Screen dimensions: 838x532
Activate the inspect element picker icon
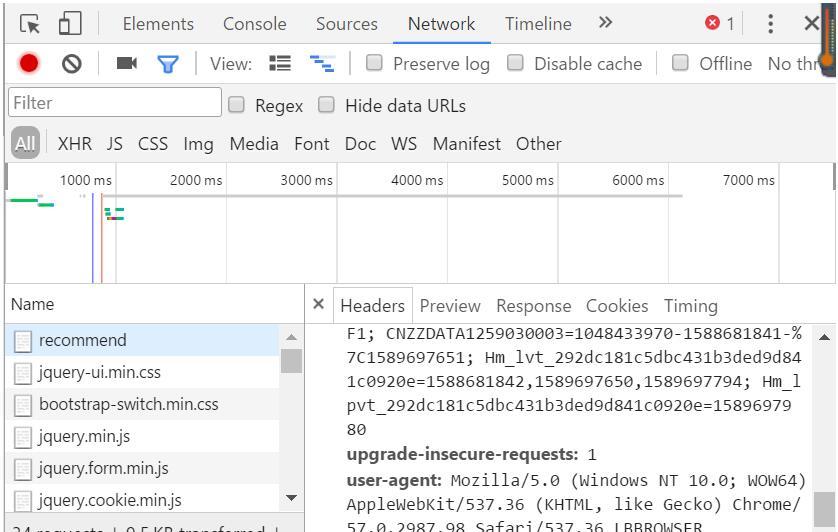[30, 24]
